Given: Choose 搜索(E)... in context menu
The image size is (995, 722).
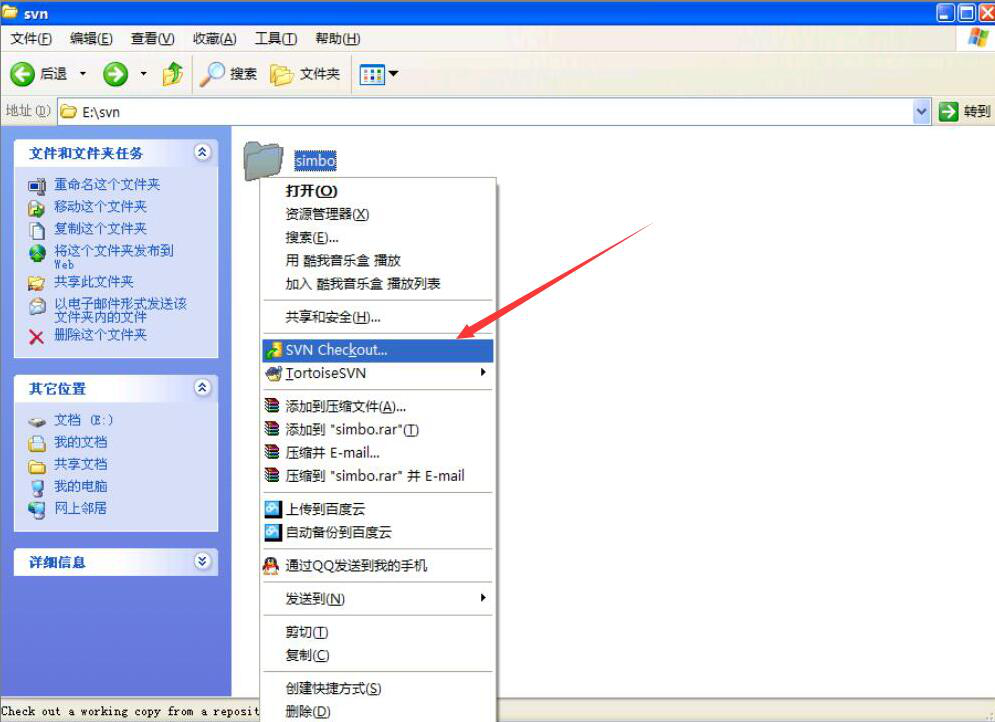Looking at the screenshot, I should [x=378, y=237].
